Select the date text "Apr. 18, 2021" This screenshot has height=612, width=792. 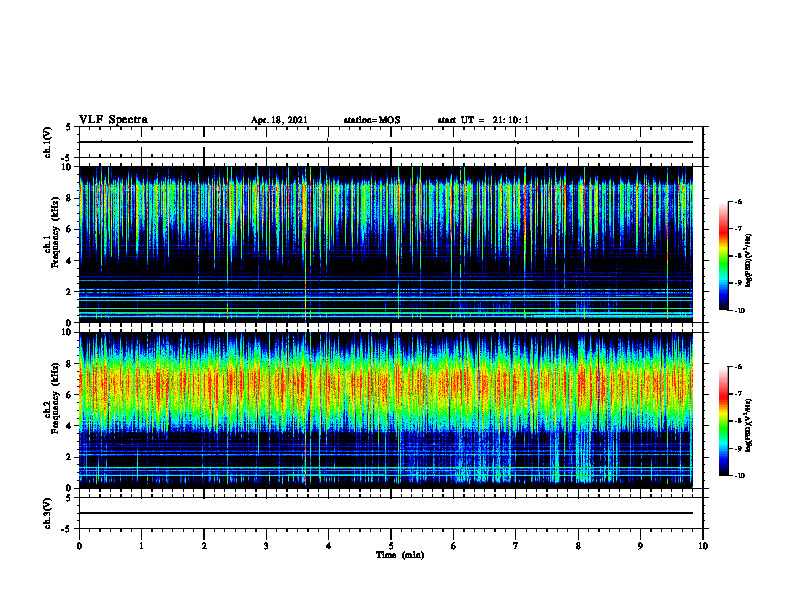(x=279, y=120)
